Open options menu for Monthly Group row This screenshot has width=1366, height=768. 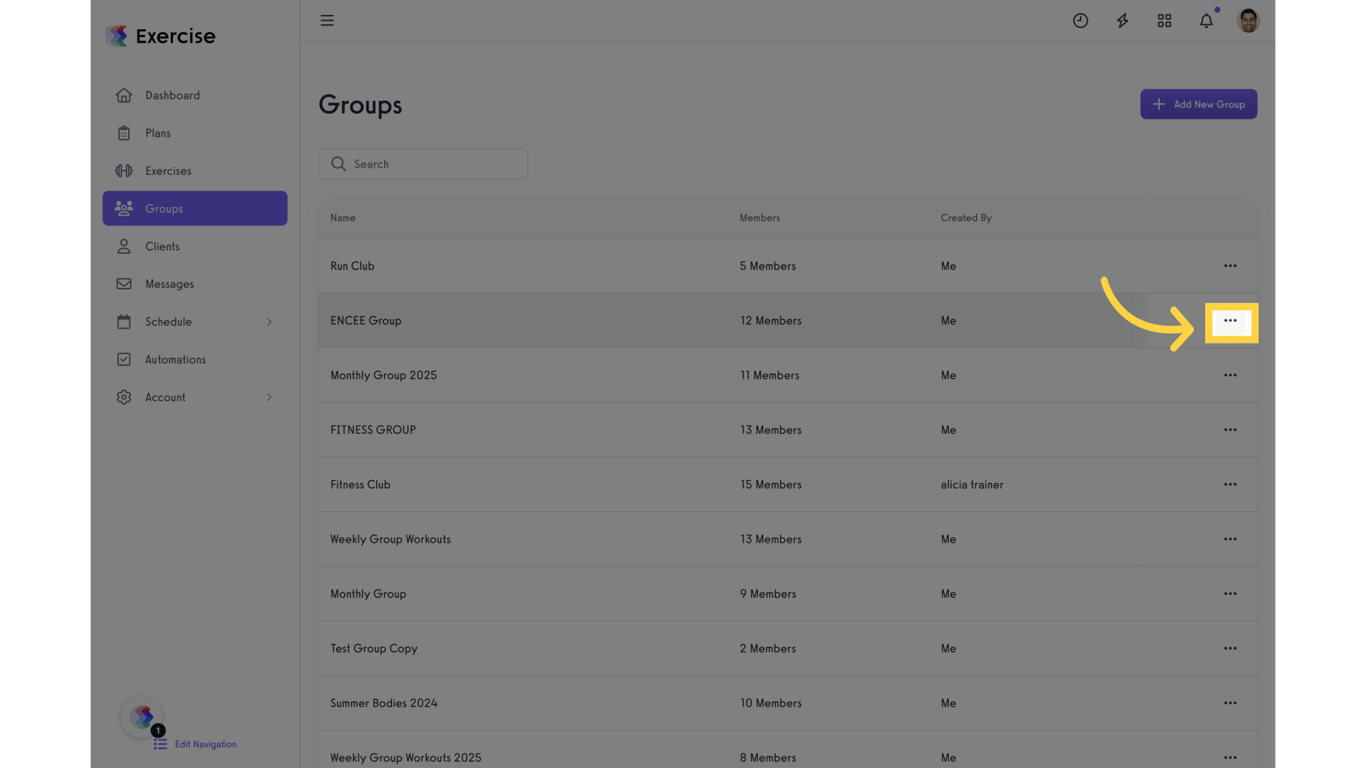[1230, 594]
